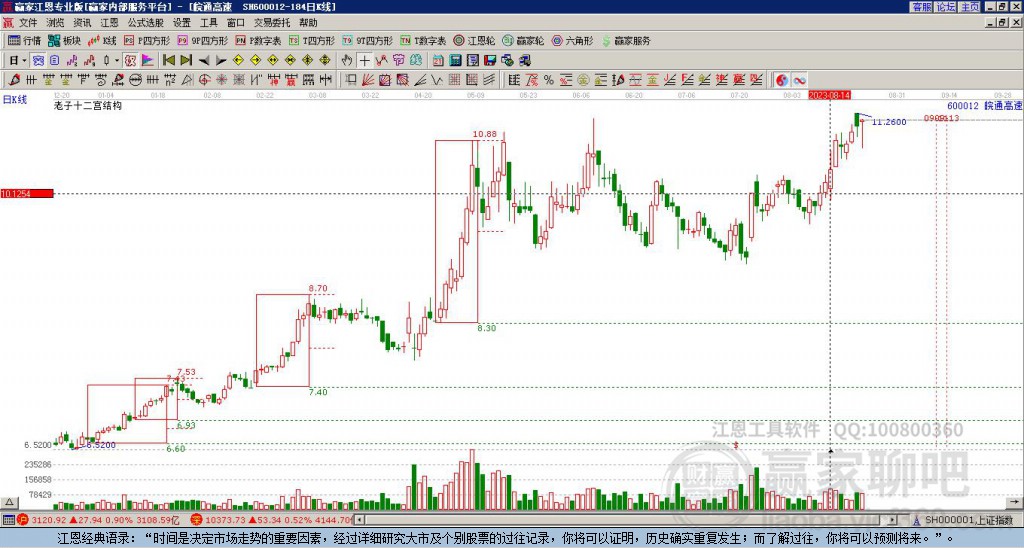Click the red 10.1254 price label

pyautogui.click(x=27, y=193)
